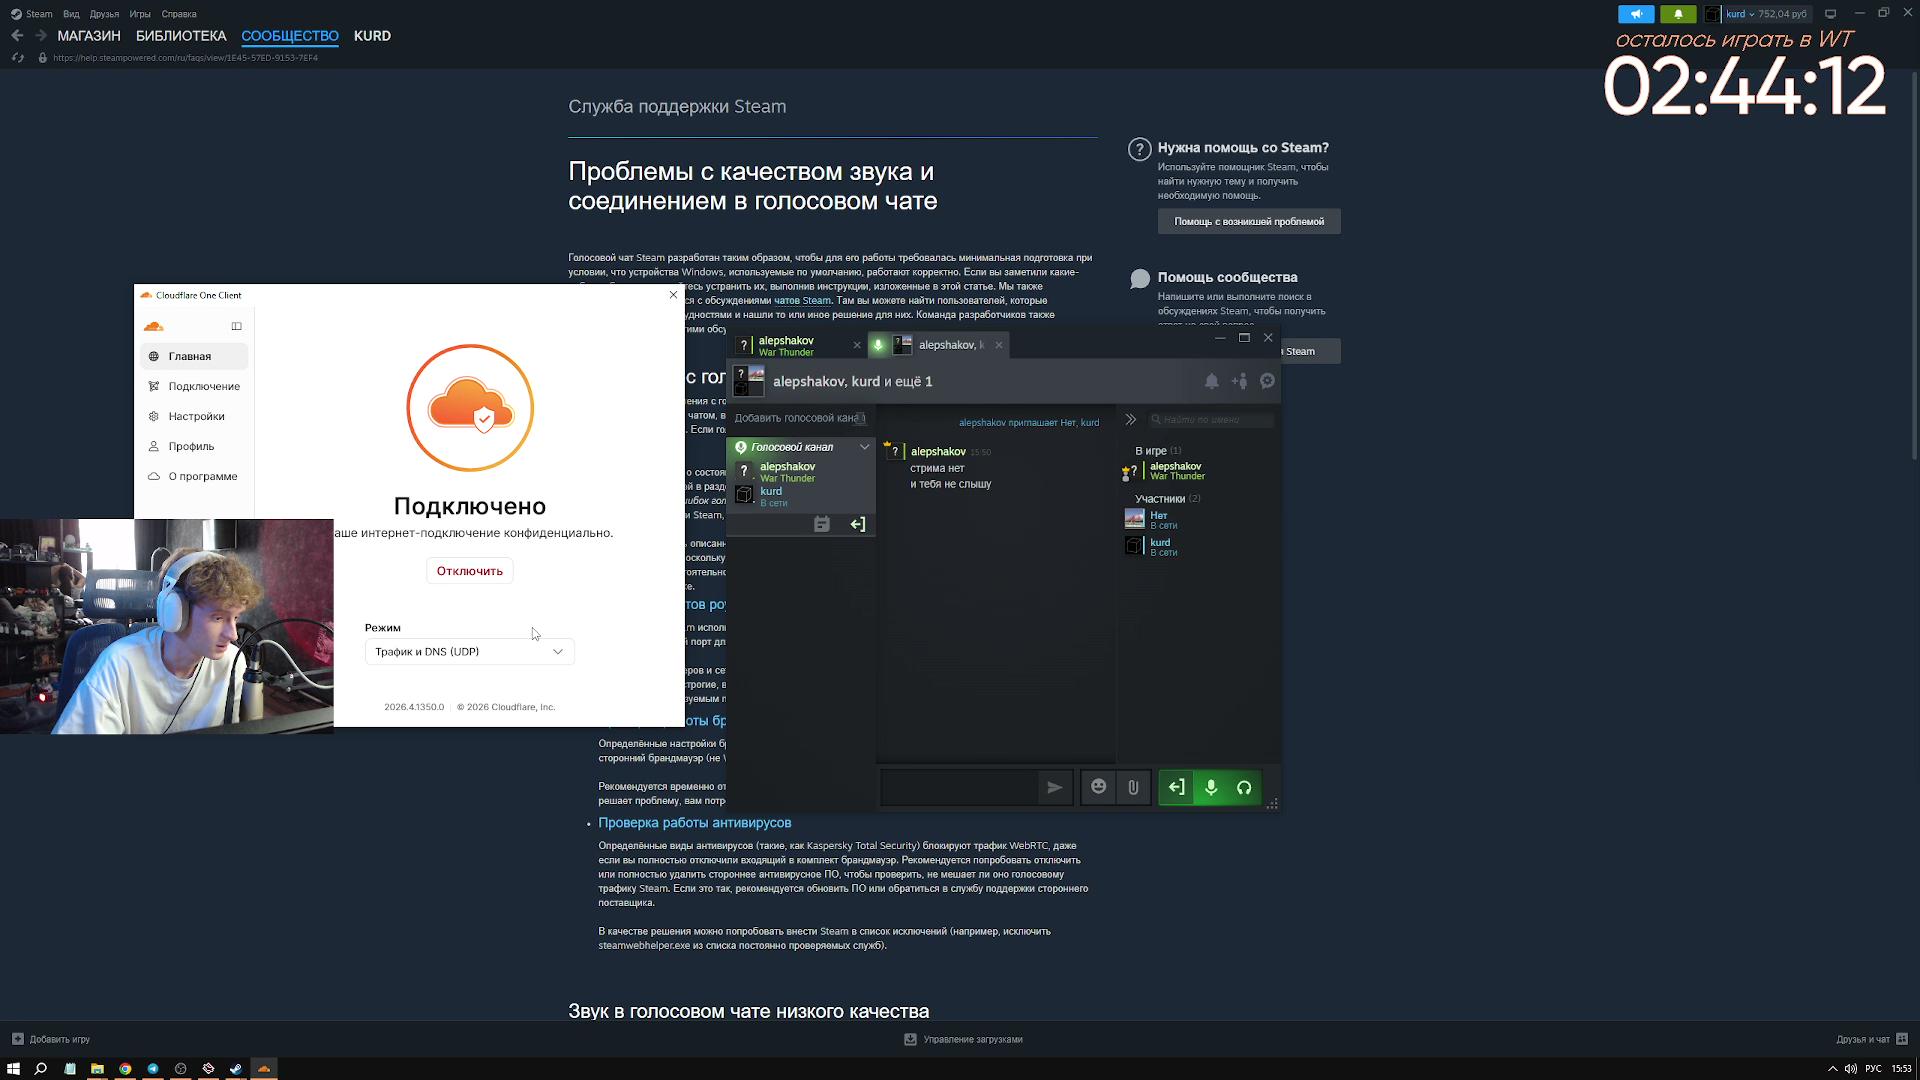The width and height of the screenshot is (1920, 1080).
Task: Open Steam notifications green bell
Action: [x=1678, y=14]
